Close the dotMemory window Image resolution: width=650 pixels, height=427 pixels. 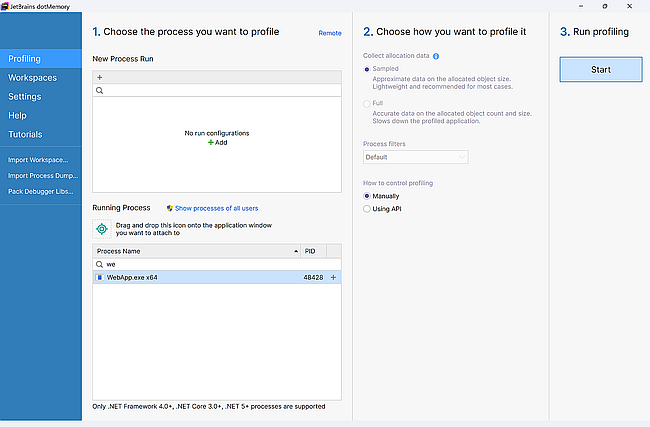tap(629, 6)
